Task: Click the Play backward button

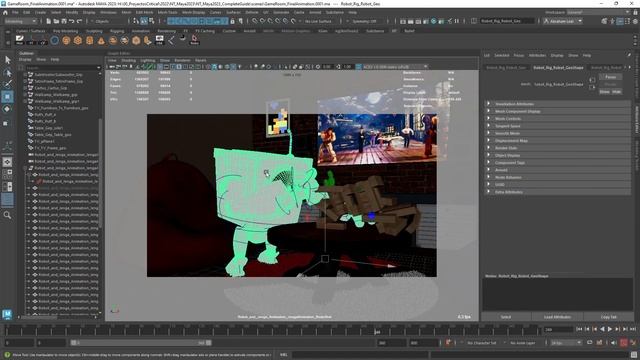Action: pos(602,329)
